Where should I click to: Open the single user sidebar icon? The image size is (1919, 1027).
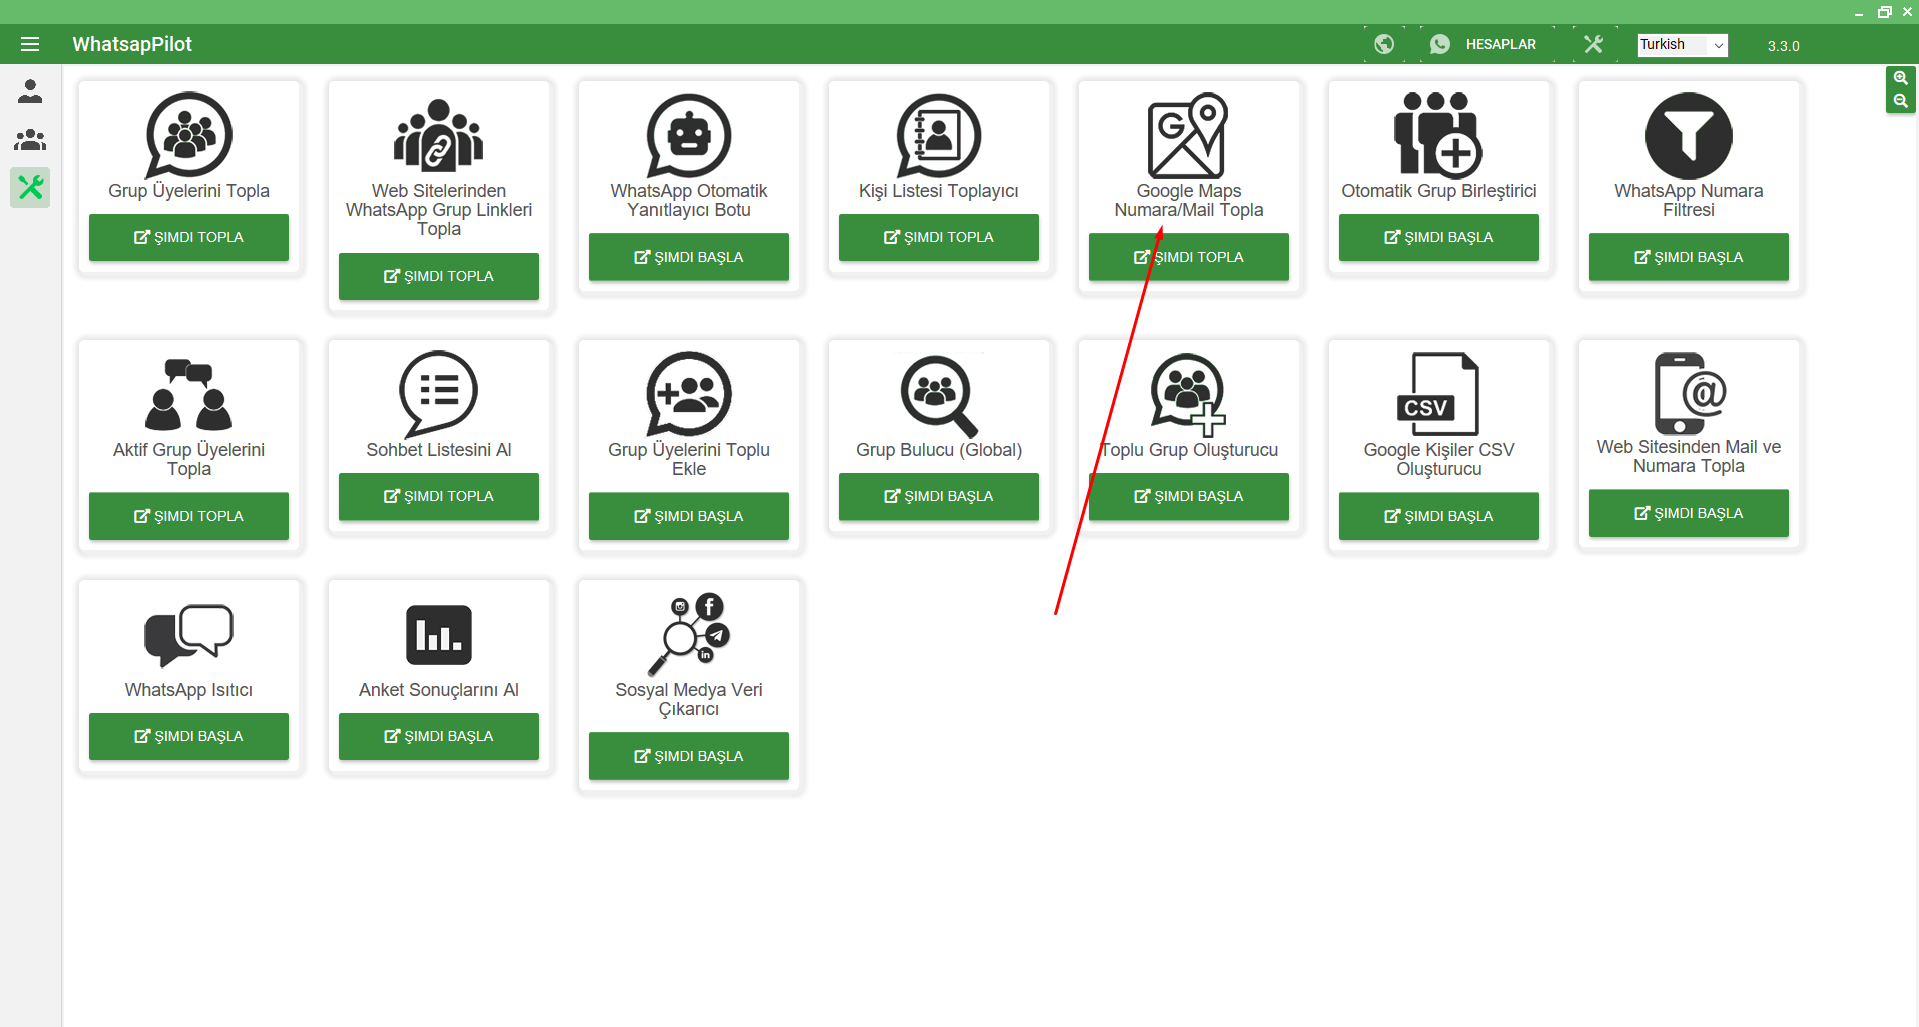click(30, 91)
